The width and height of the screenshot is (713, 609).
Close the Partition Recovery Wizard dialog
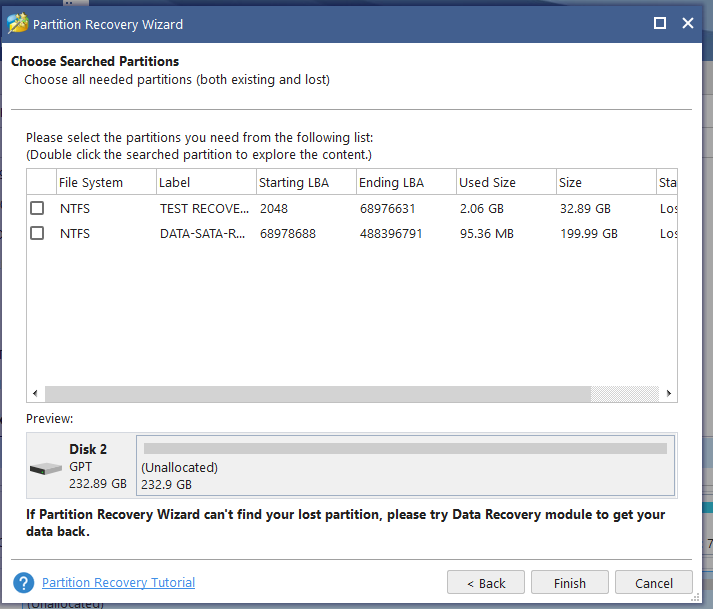click(688, 23)
